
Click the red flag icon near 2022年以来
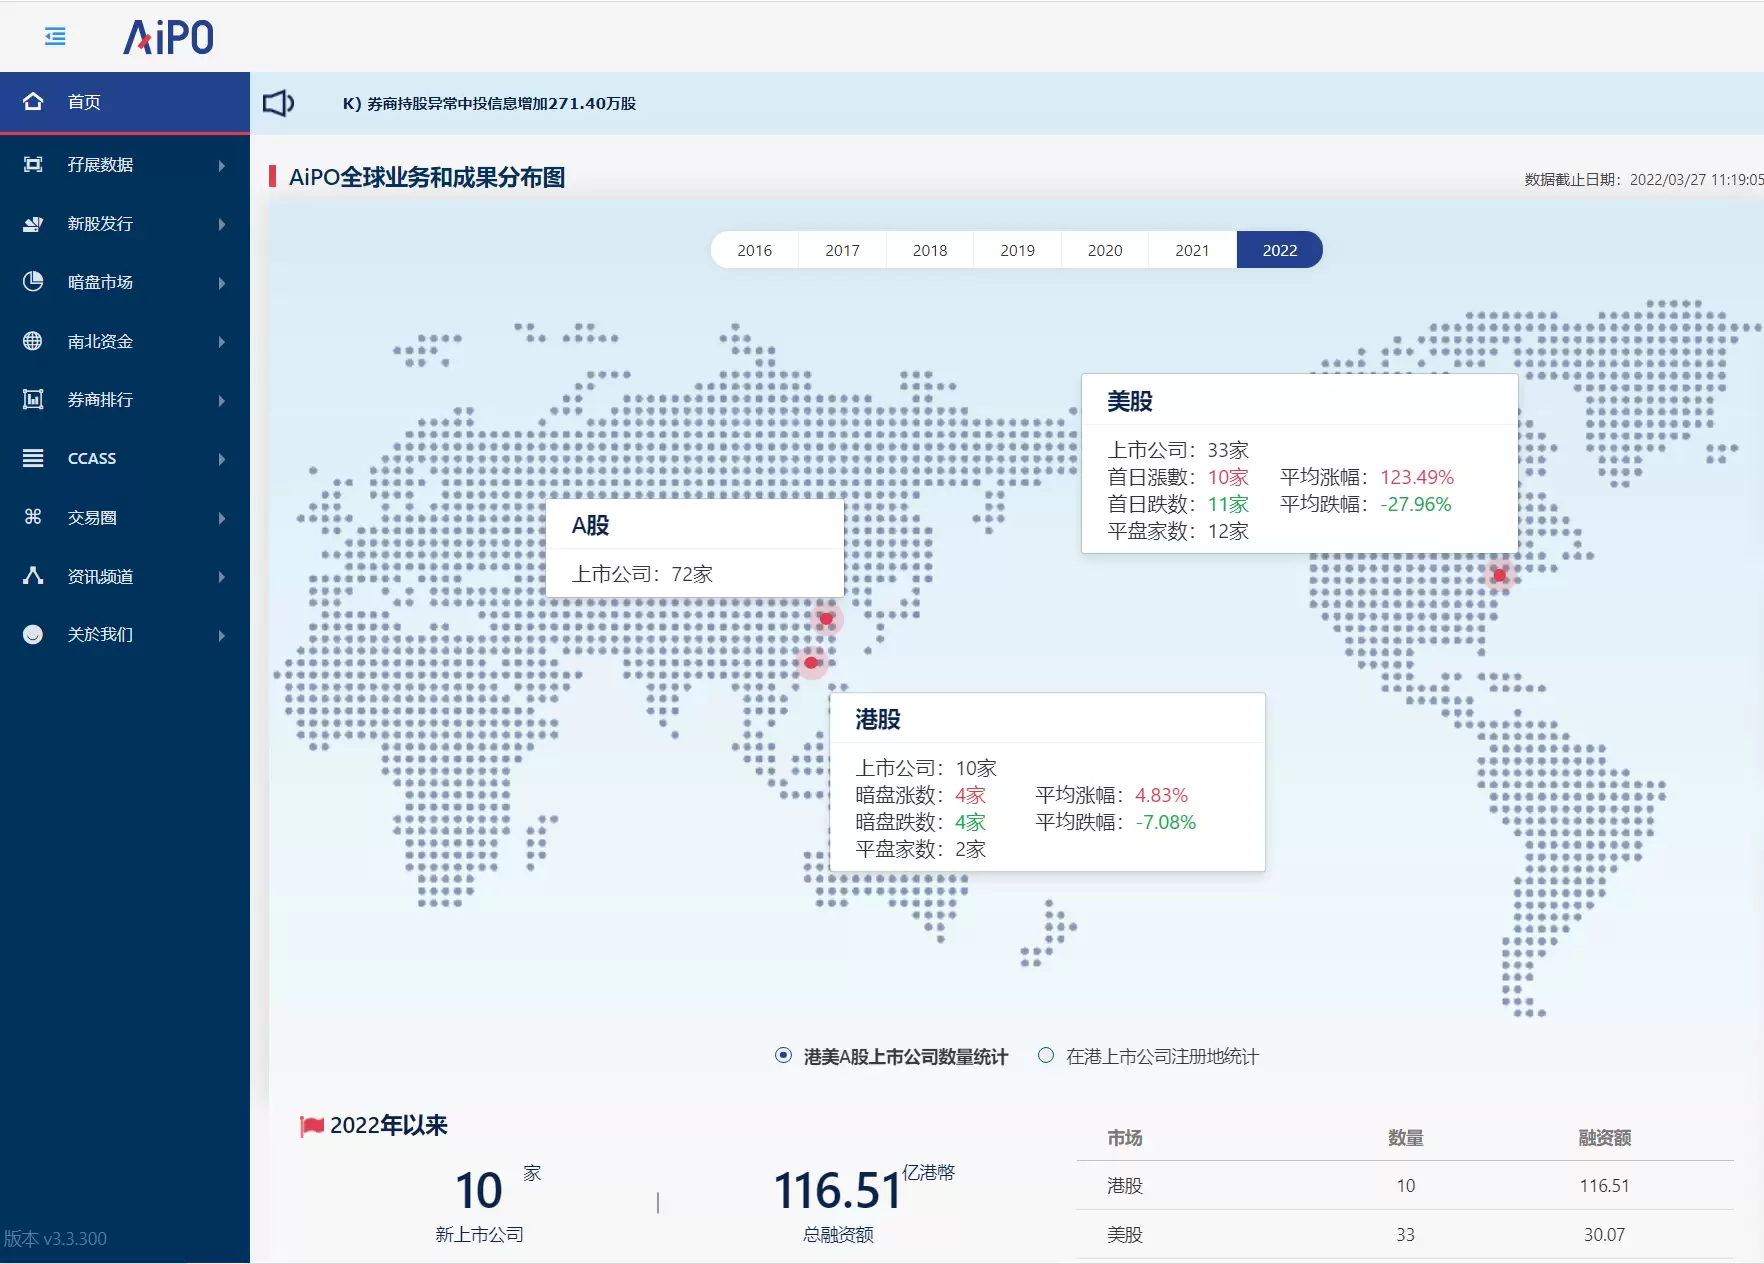pyautogui.click(x=312, y=1126)
